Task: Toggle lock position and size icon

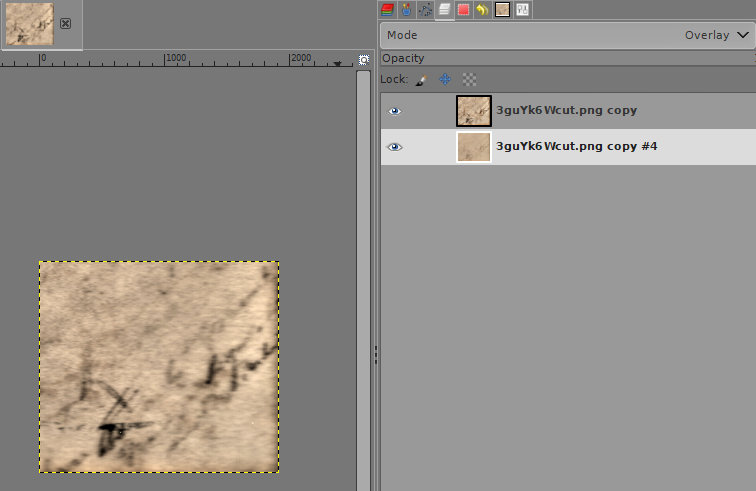Action: point(445,79)
